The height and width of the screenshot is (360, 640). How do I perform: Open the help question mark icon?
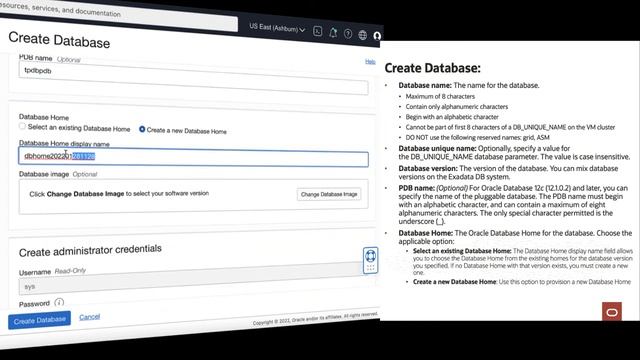[x=348, y=34]
